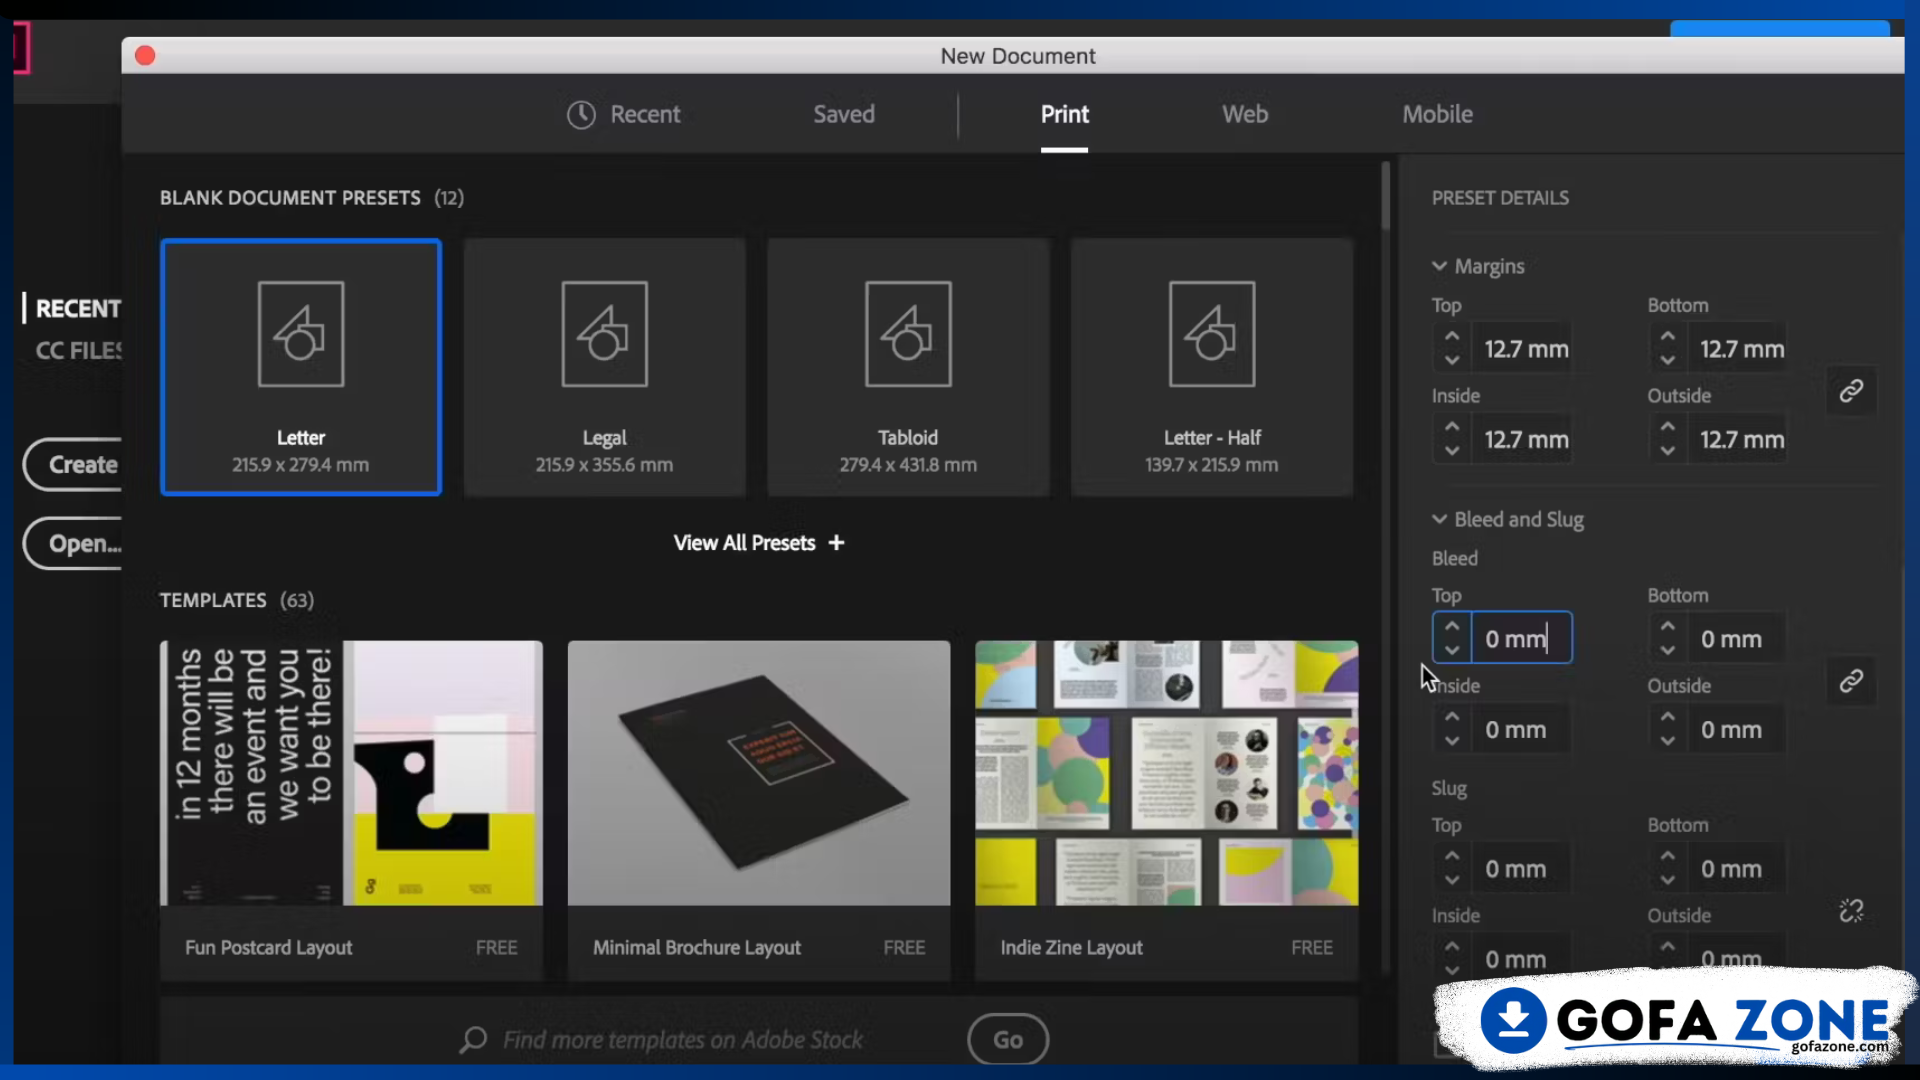1920x1080 pixels.
Task: Toggle the slug broken-link chain icon
Action: (1851, 911)
